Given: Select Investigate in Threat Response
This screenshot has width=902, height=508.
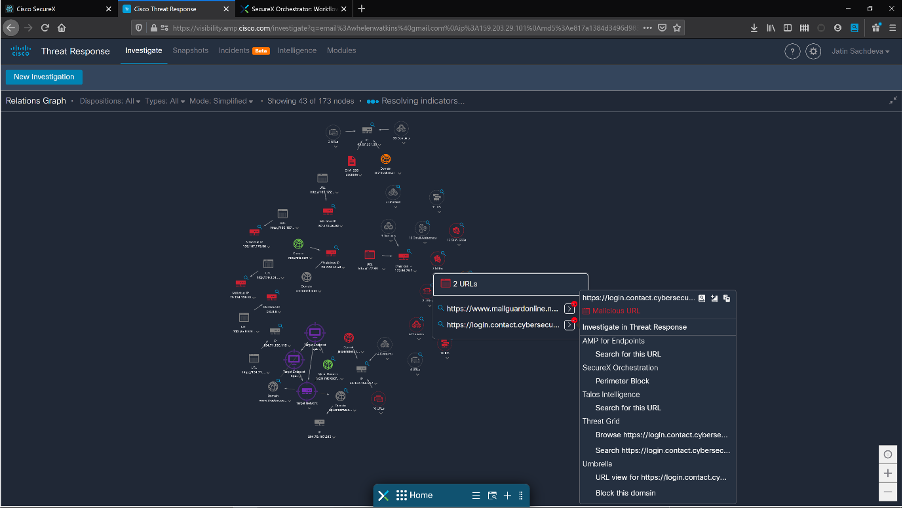Looking at the screenshot, I should [x=634, y=327].
